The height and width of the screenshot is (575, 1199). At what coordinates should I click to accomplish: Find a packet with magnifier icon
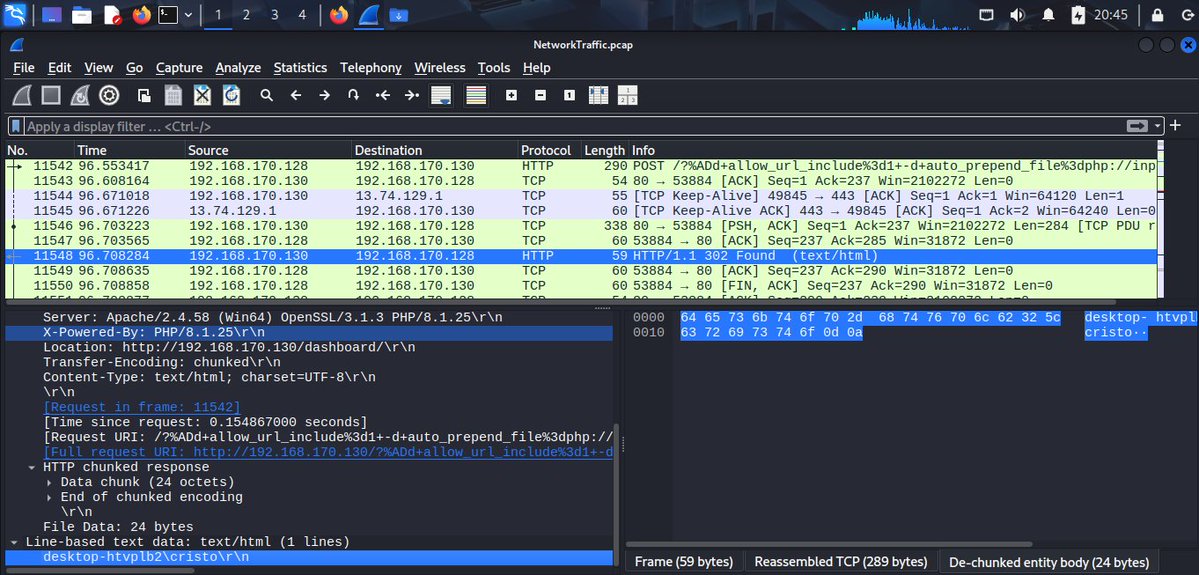pyautogui.click(x=266, y=96)
